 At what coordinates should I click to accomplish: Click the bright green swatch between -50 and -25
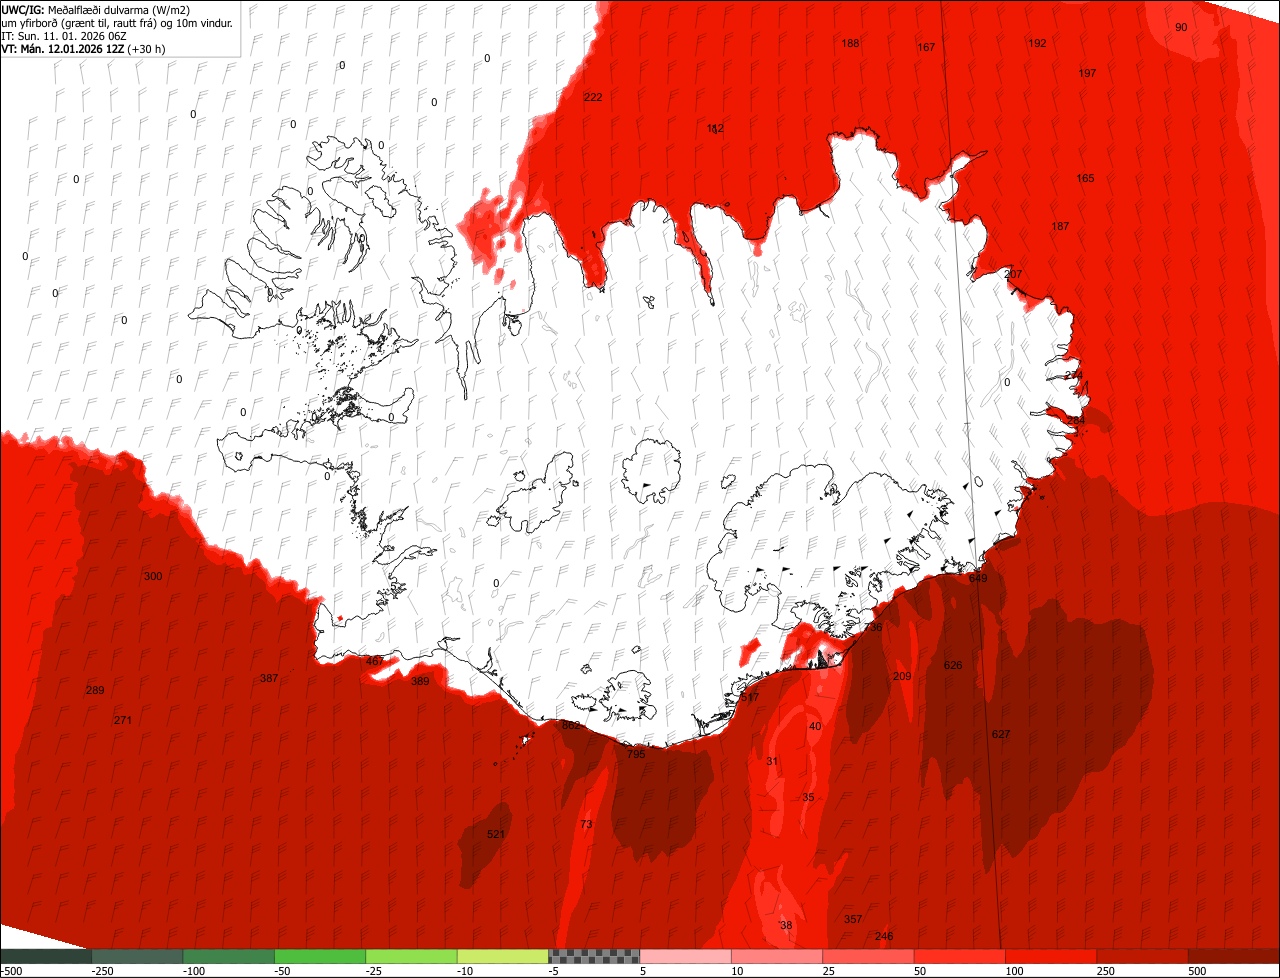tap(320, 956)
